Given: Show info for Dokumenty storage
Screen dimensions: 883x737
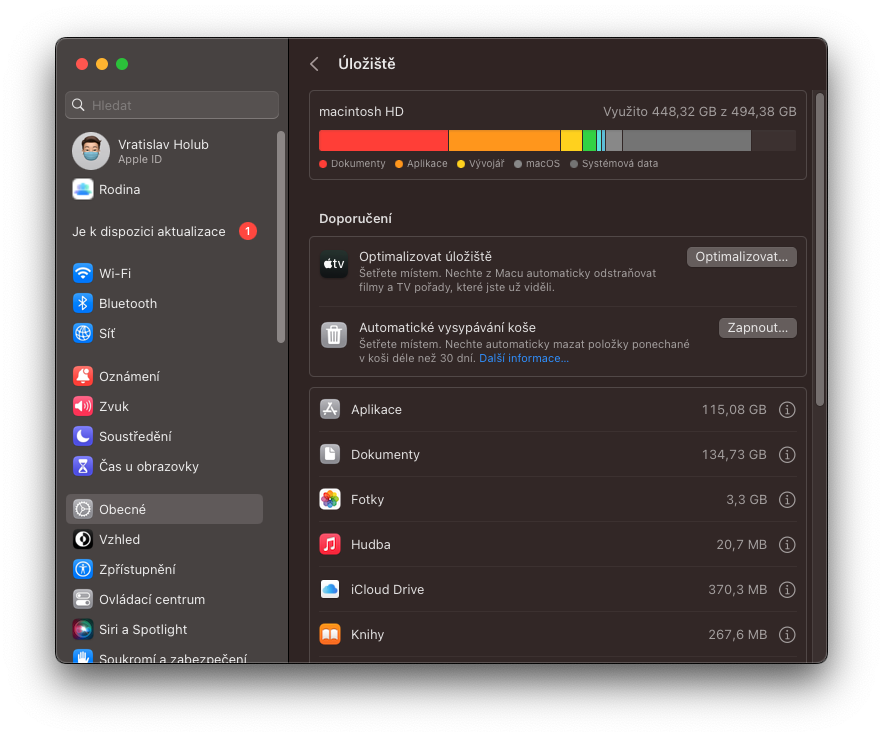Looking at the screenshot, I should pyautogui.click(x=787, y=454).
